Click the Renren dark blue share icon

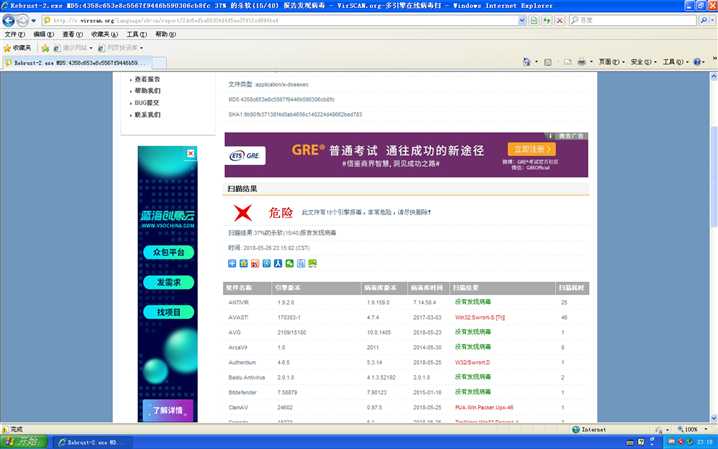(x=278, y=263)
